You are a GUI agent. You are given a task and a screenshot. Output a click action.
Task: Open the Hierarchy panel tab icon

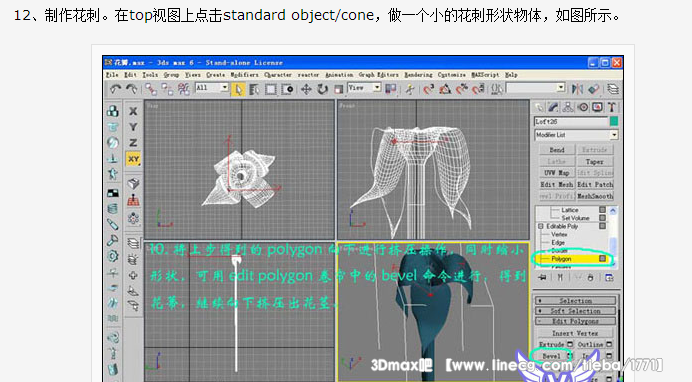click(568, 107)
